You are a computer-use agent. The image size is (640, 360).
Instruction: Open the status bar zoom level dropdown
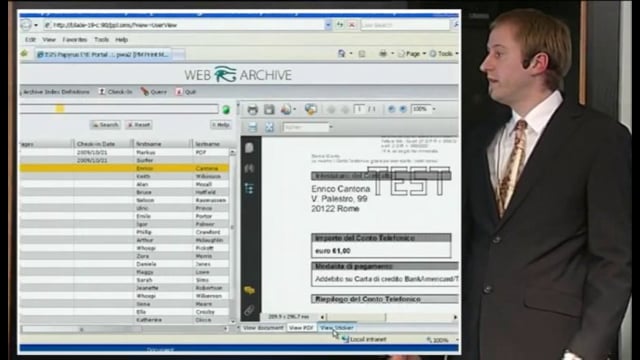457,340
